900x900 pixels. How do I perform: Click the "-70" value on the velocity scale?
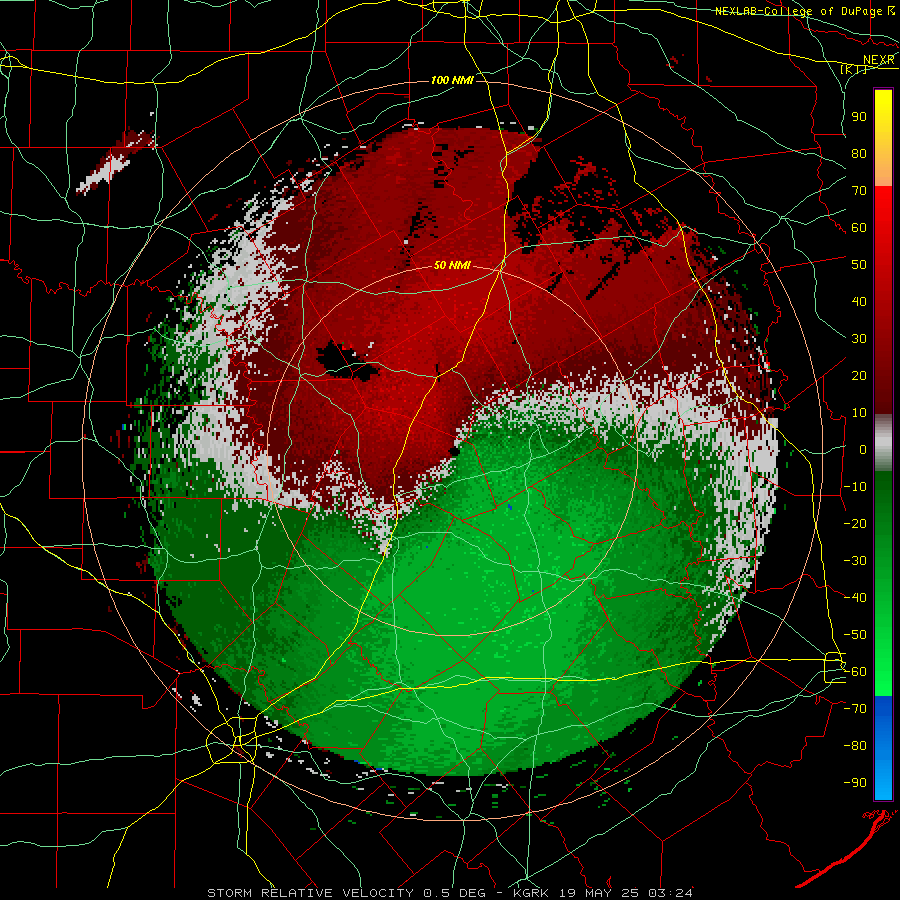pos(855,708)
